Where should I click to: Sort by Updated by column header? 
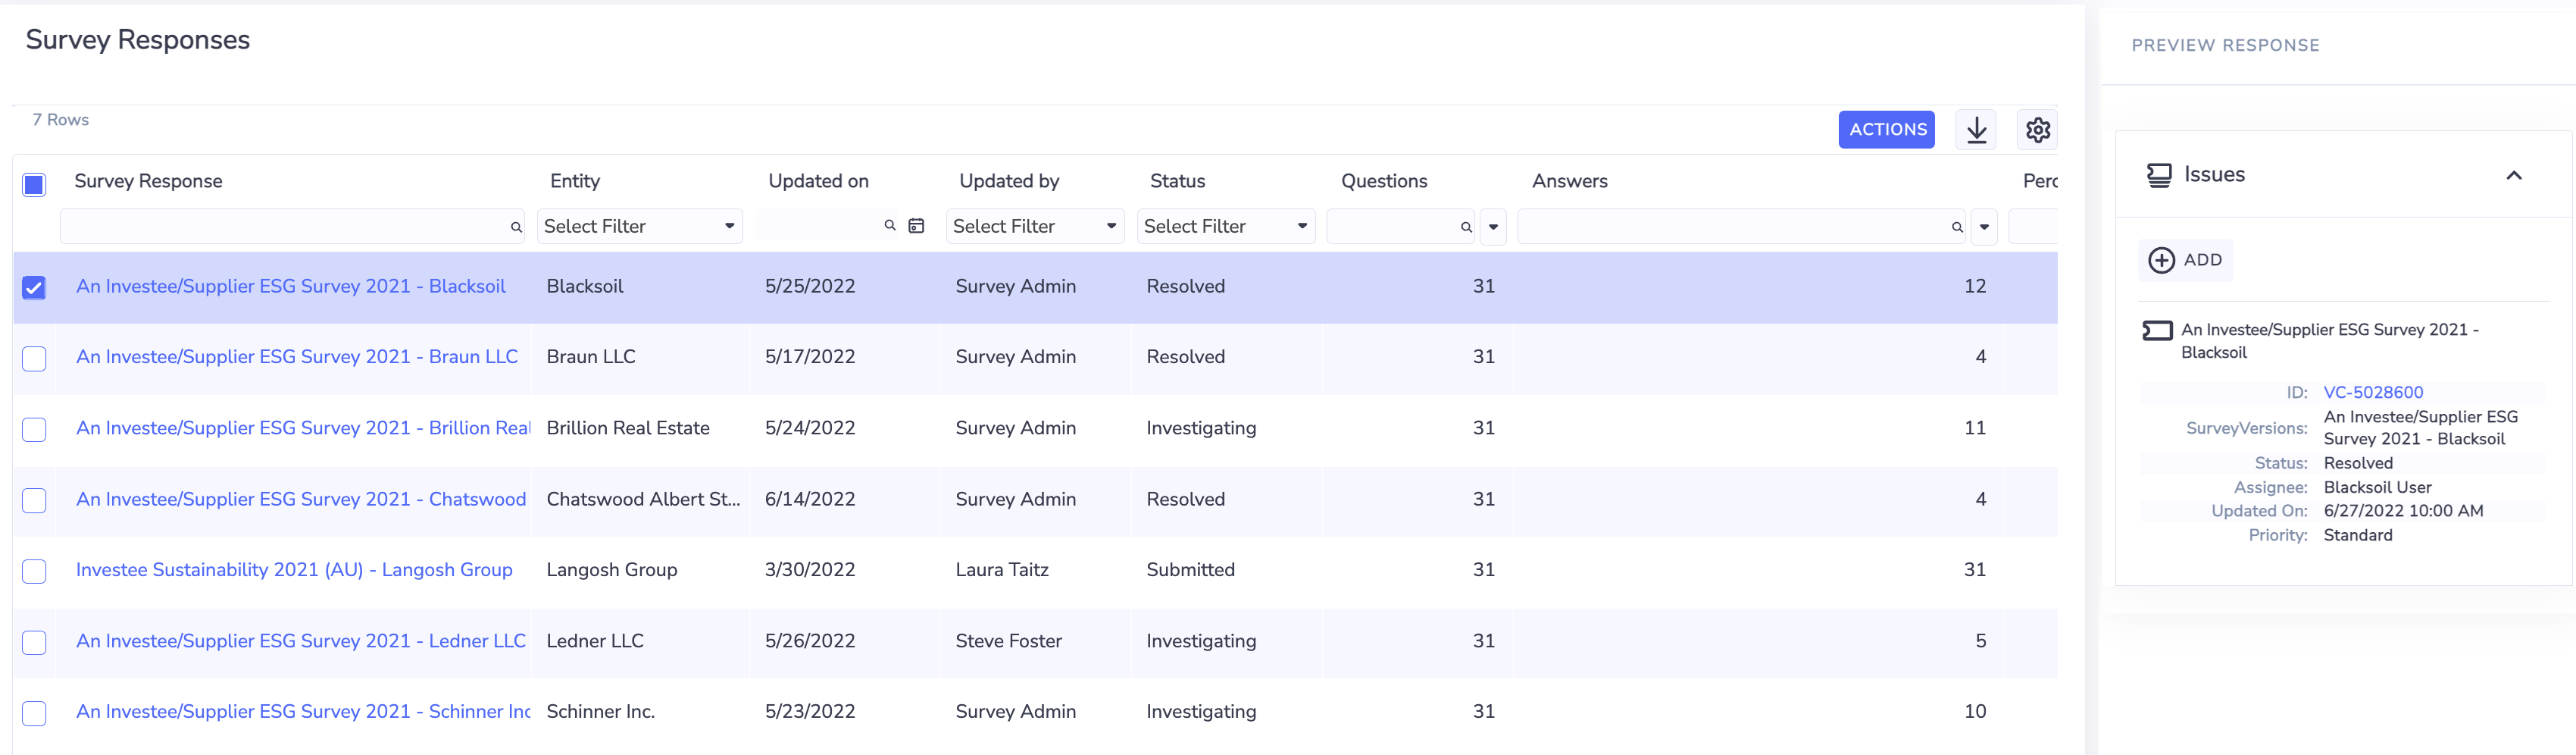[1009, 181]
